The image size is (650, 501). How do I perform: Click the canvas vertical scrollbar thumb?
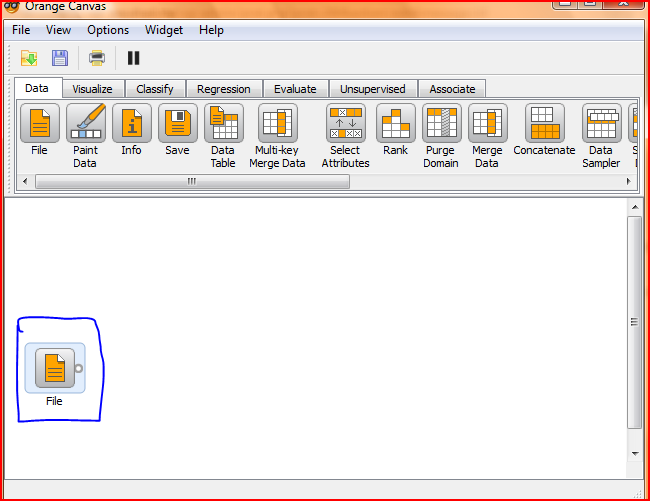(635, 322)
